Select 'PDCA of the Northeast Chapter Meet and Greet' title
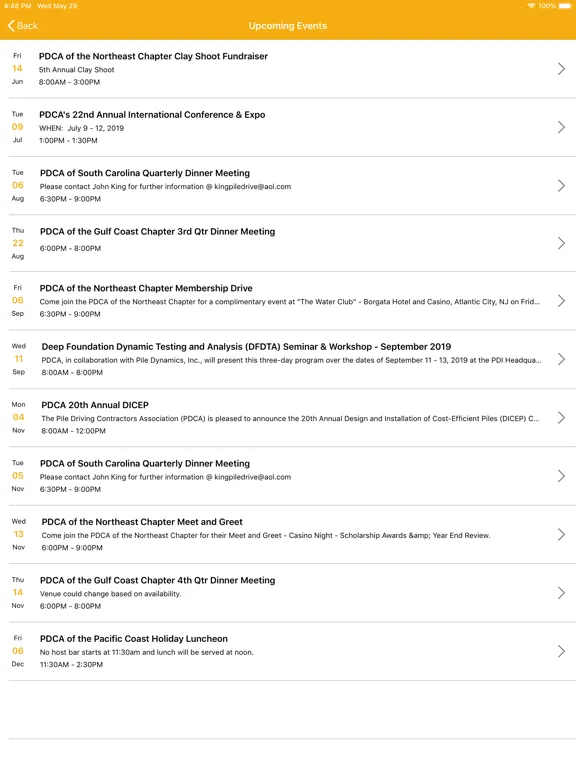Image resolution: width=576 pixels, height=768 pixels. [142, 522]
